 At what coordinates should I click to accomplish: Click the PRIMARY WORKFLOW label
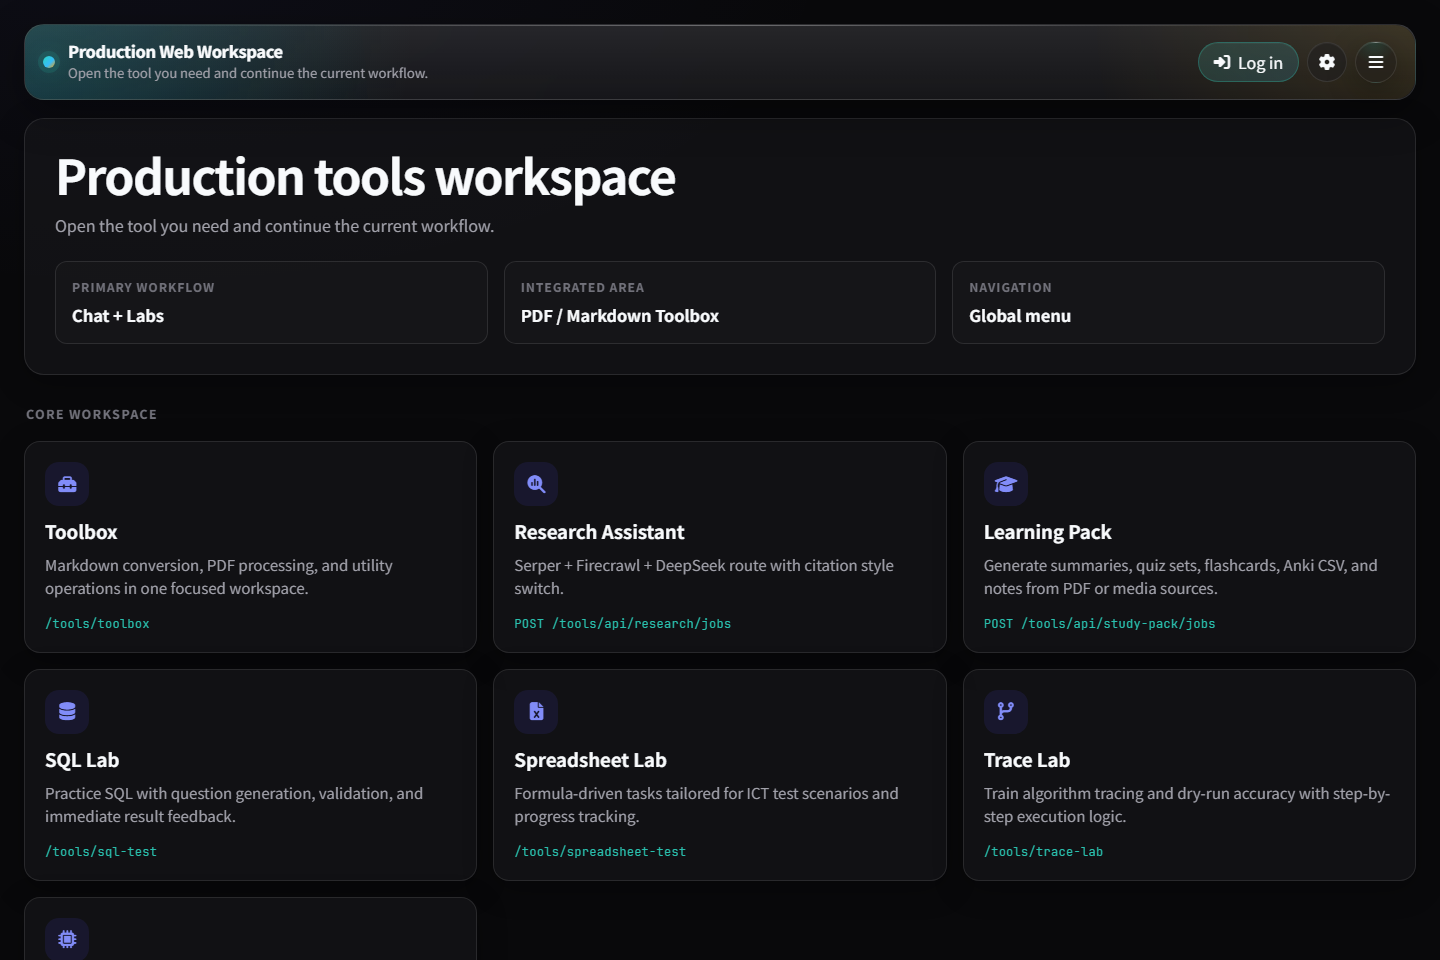pyautogui.click(x=143, y=287)
